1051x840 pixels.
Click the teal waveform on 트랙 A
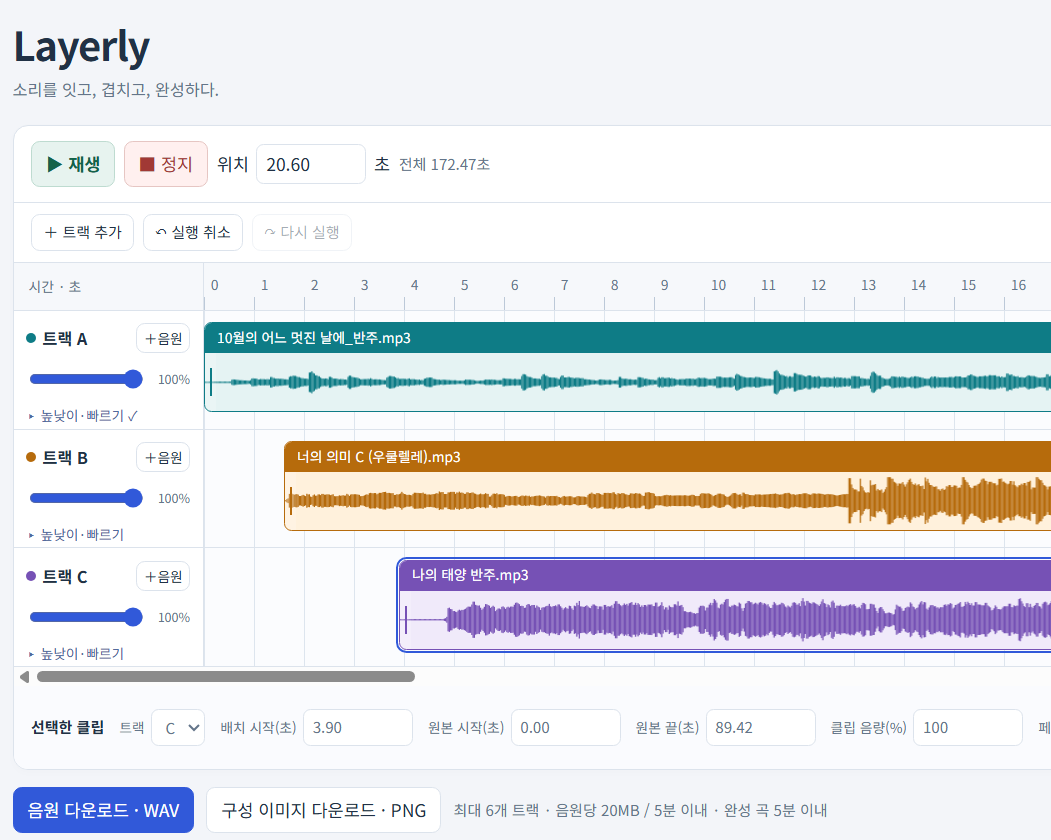pyautogui.click(x=627, y=382)
